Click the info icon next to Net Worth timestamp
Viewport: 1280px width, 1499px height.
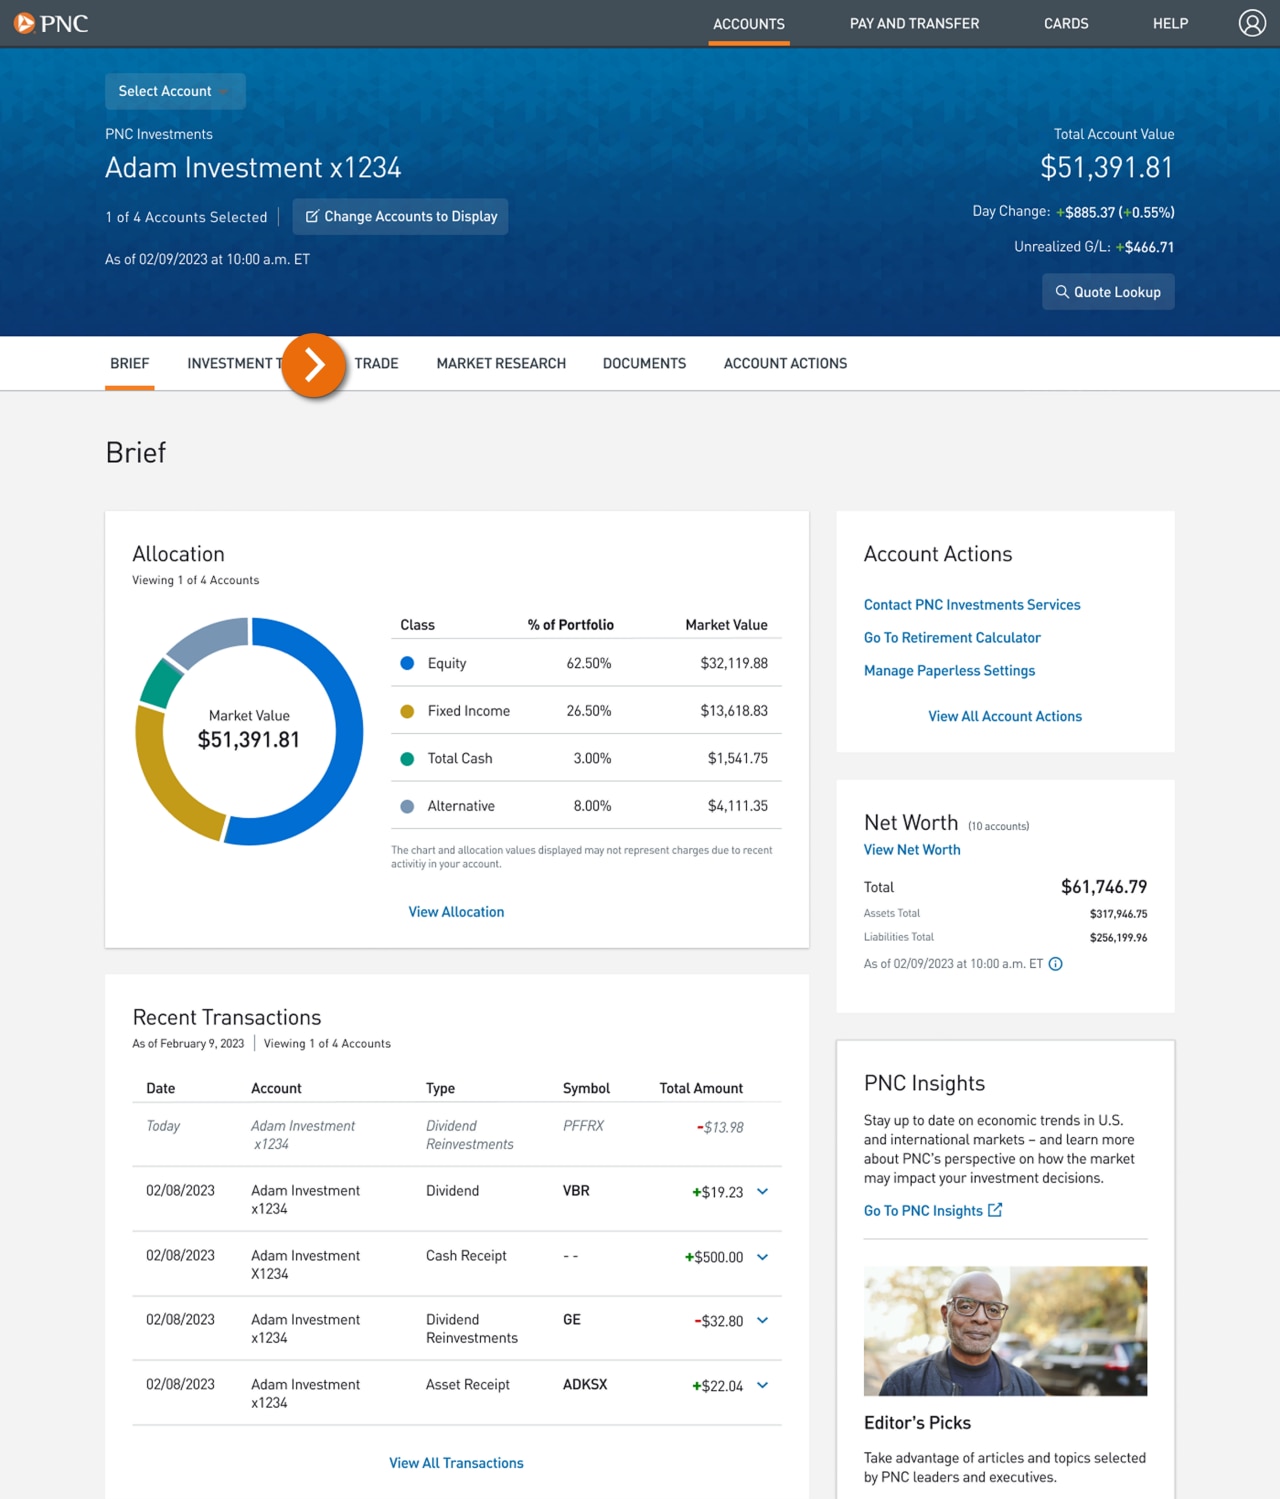(1056, 963)
